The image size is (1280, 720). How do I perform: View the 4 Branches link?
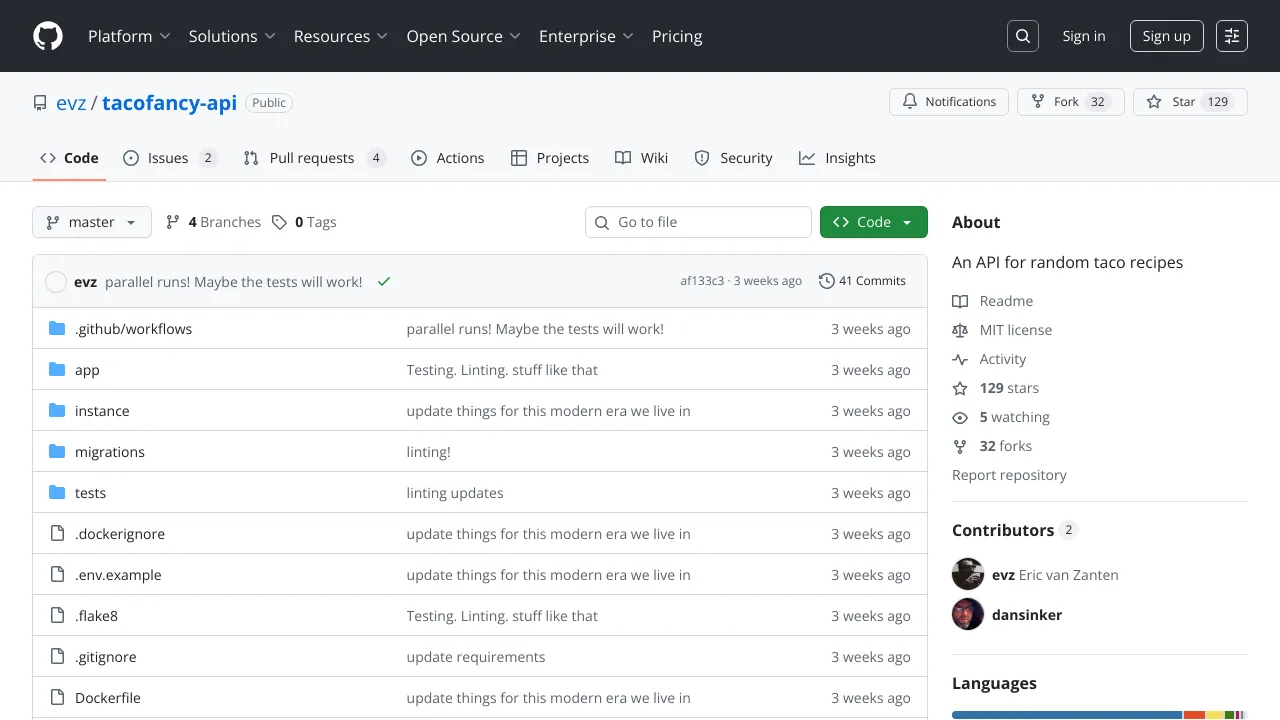(213, 222)
